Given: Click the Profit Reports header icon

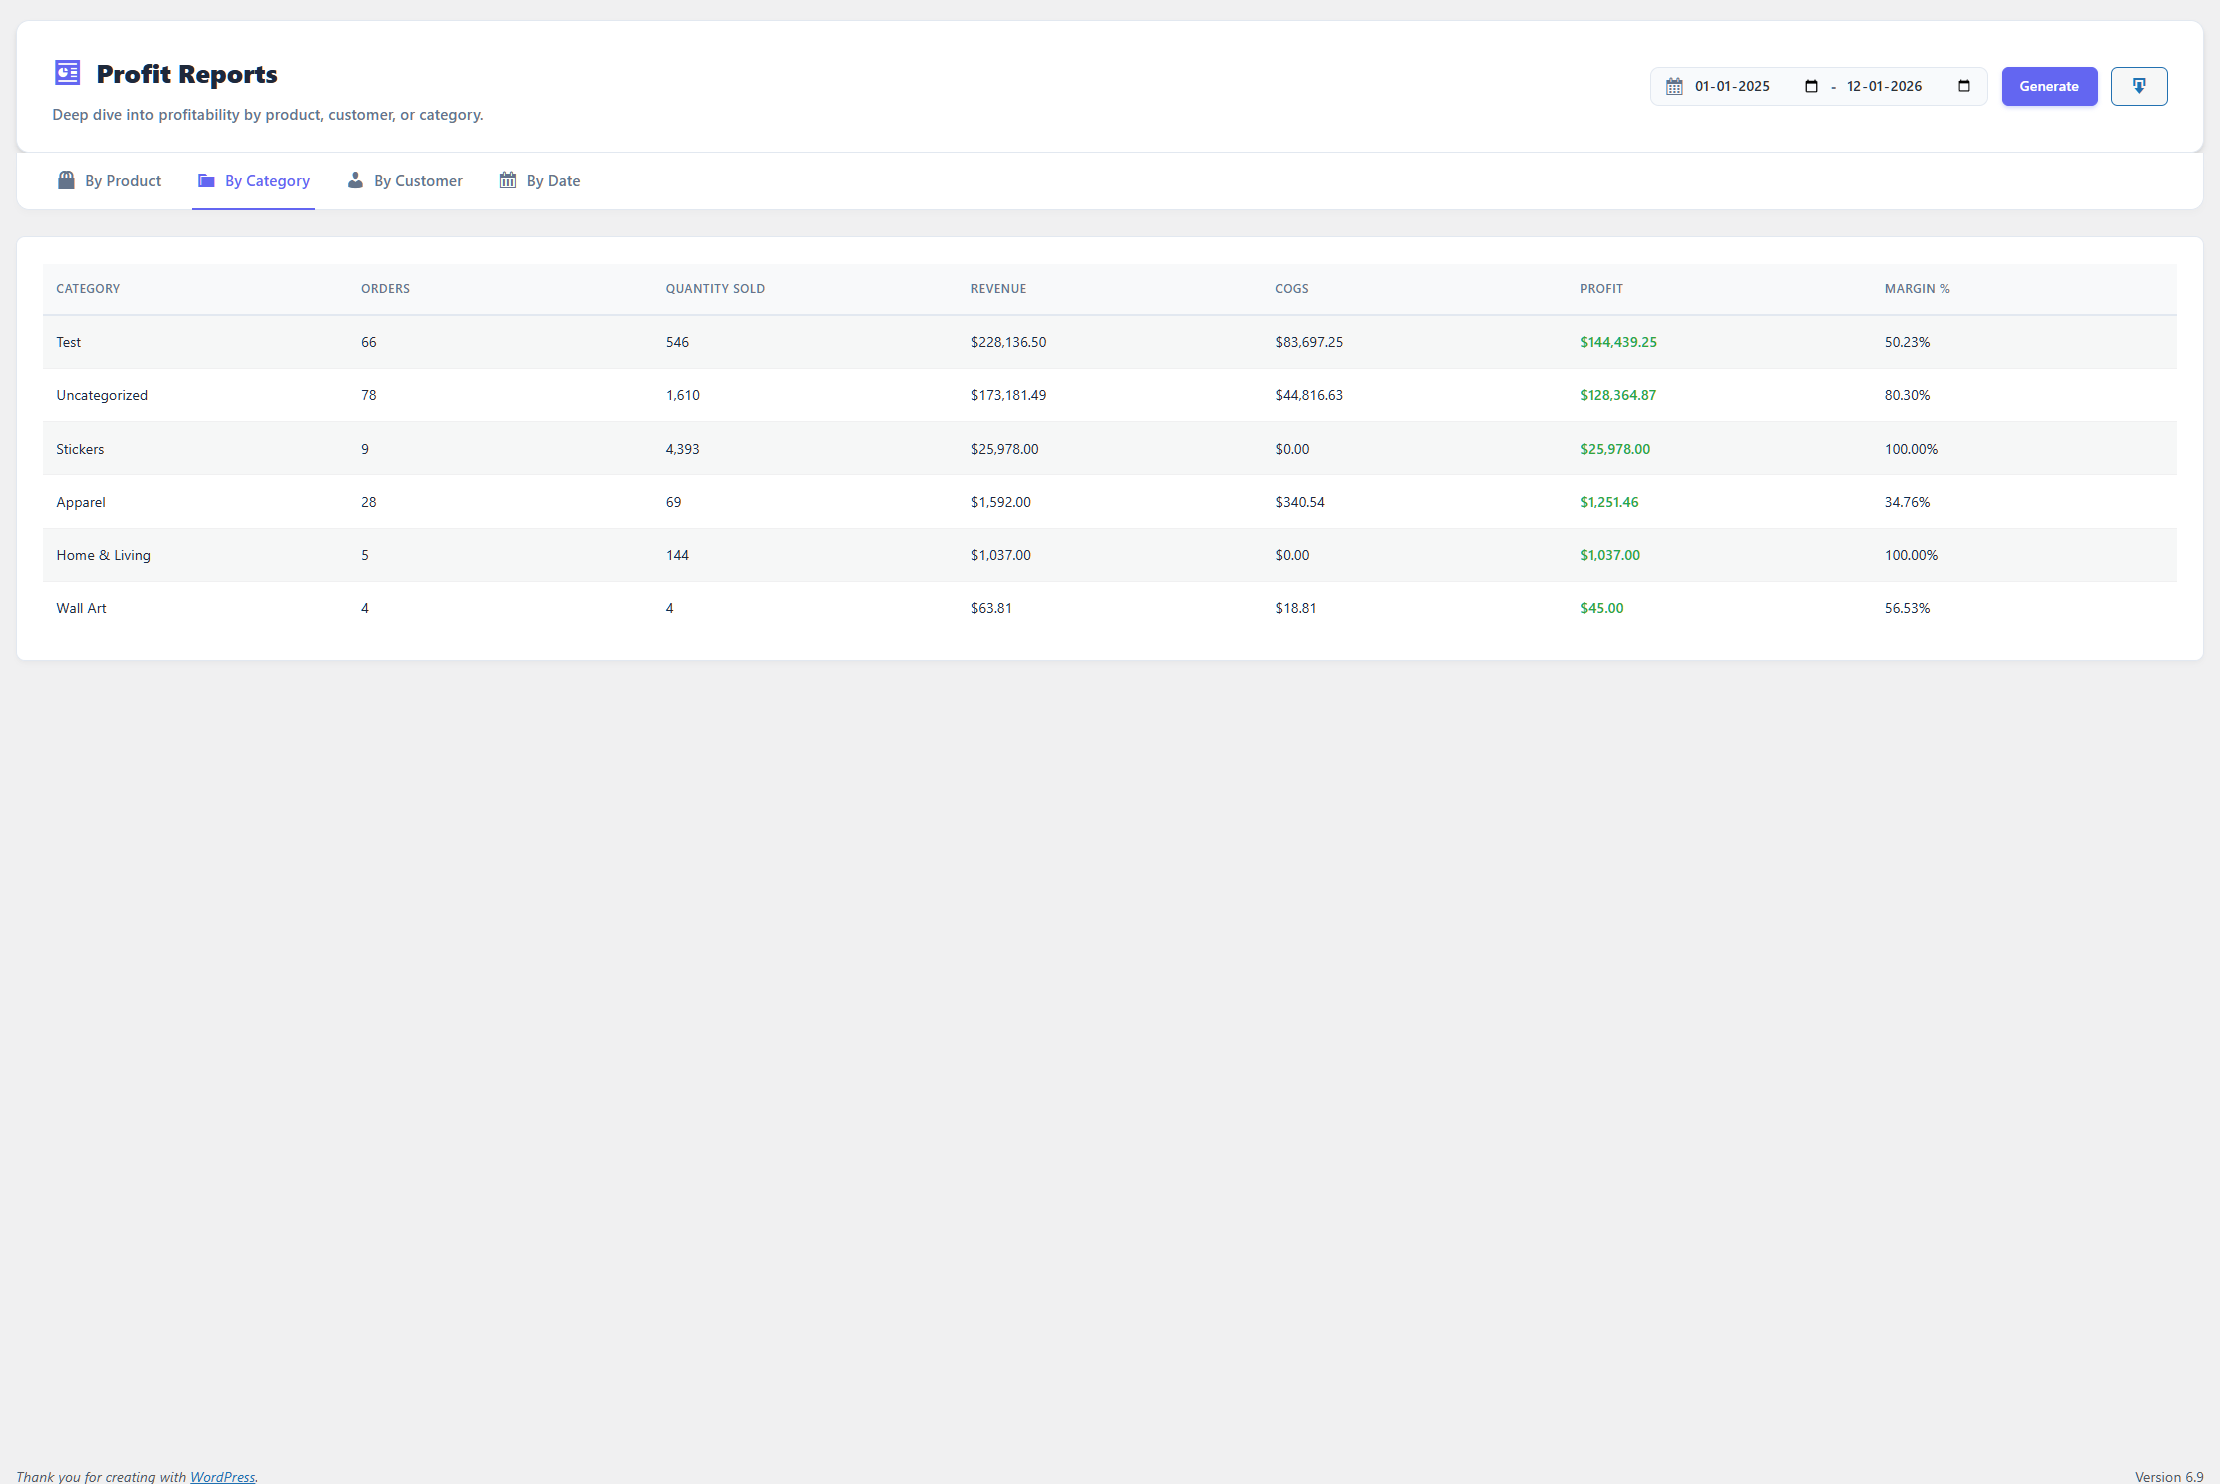Looking at the screenshot, I should [67, 73].
